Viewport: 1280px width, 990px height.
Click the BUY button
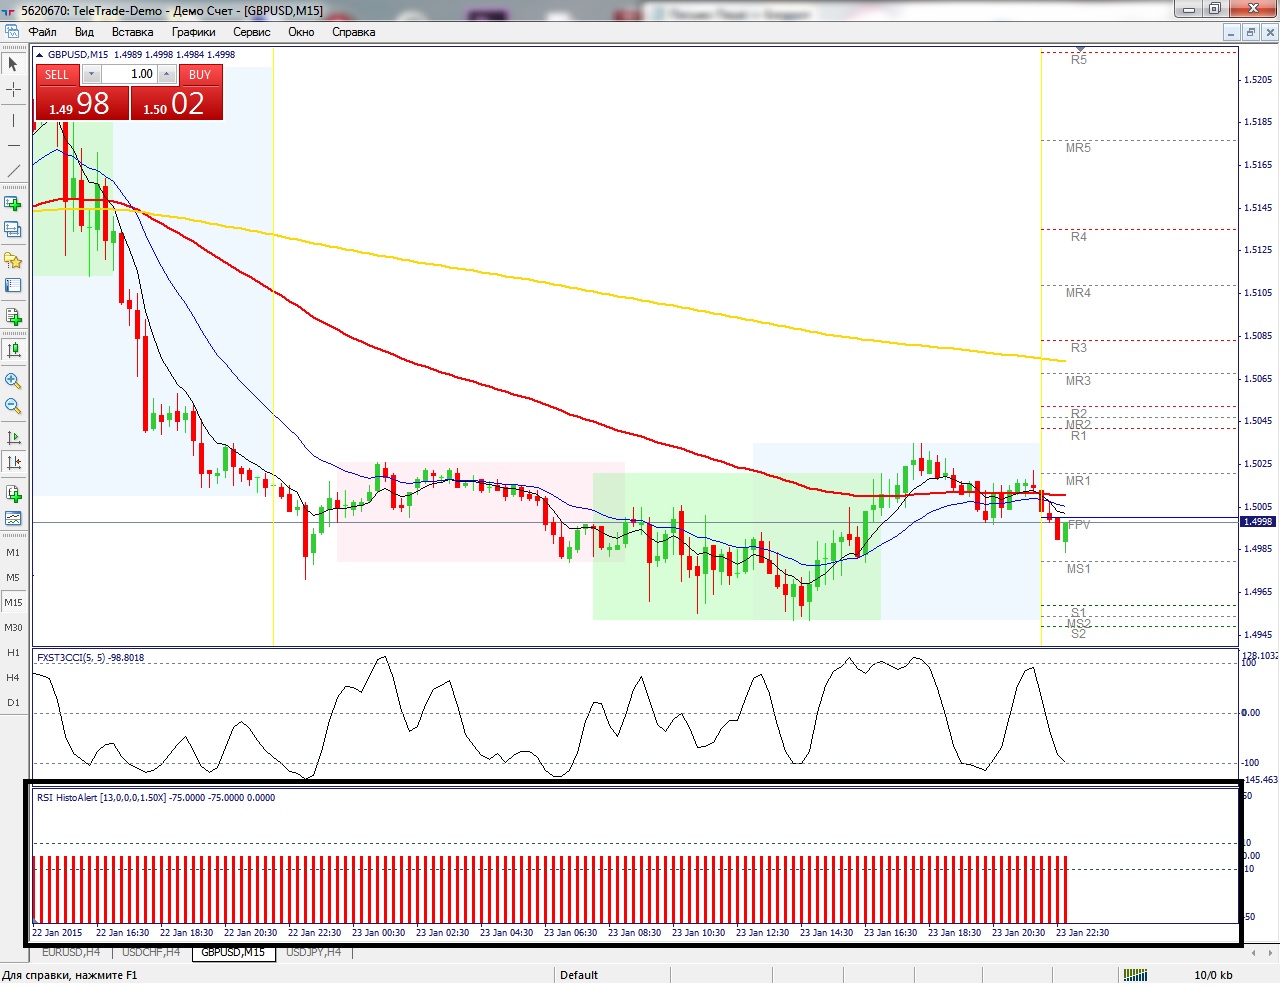(x=200, y=74)
